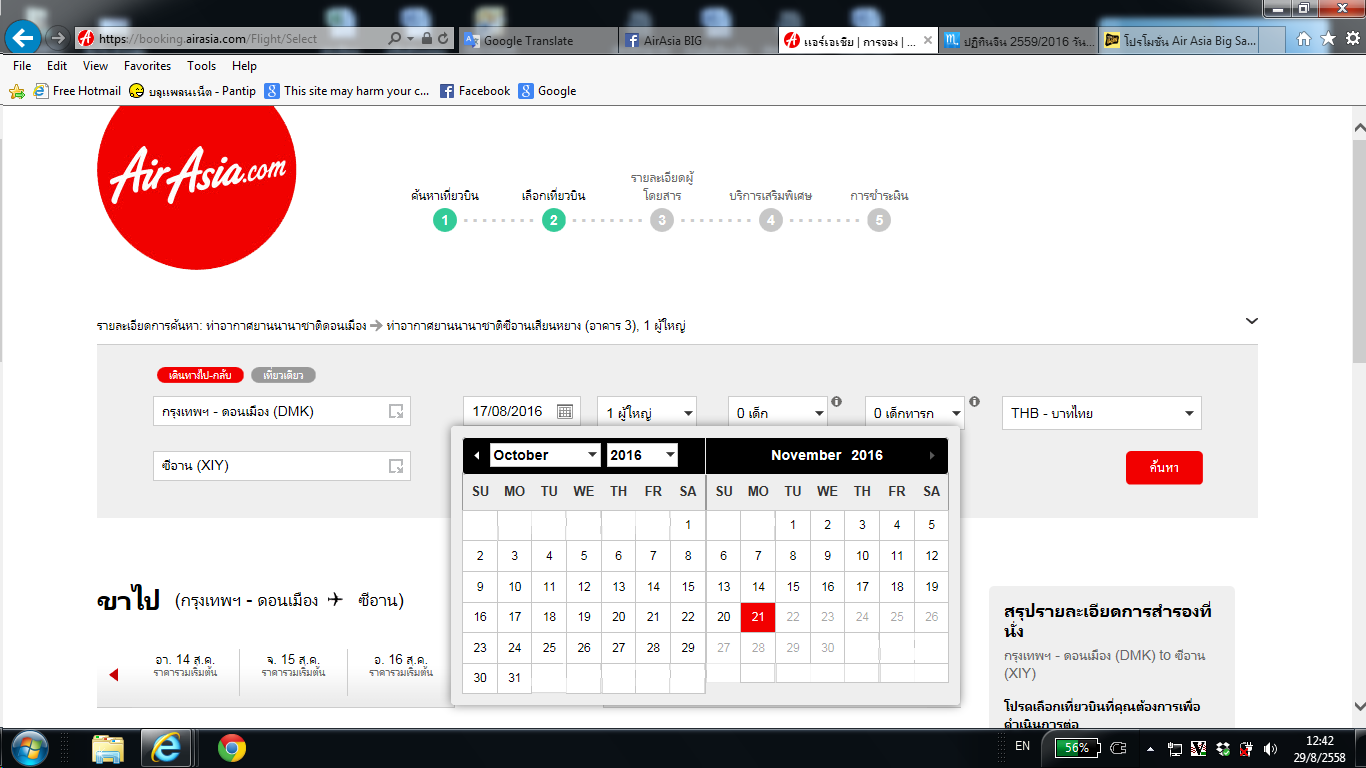Click the volume speaker icon in system tray
This screenshot has height=768, width=1366.
tap(1271, 748)
